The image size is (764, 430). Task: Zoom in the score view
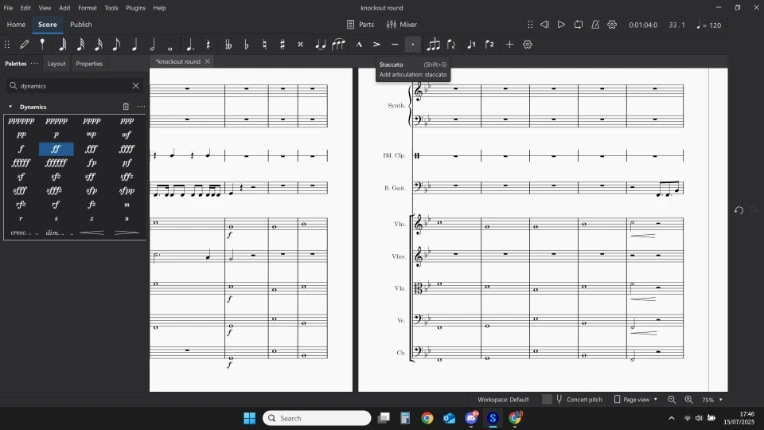(688, 399)
